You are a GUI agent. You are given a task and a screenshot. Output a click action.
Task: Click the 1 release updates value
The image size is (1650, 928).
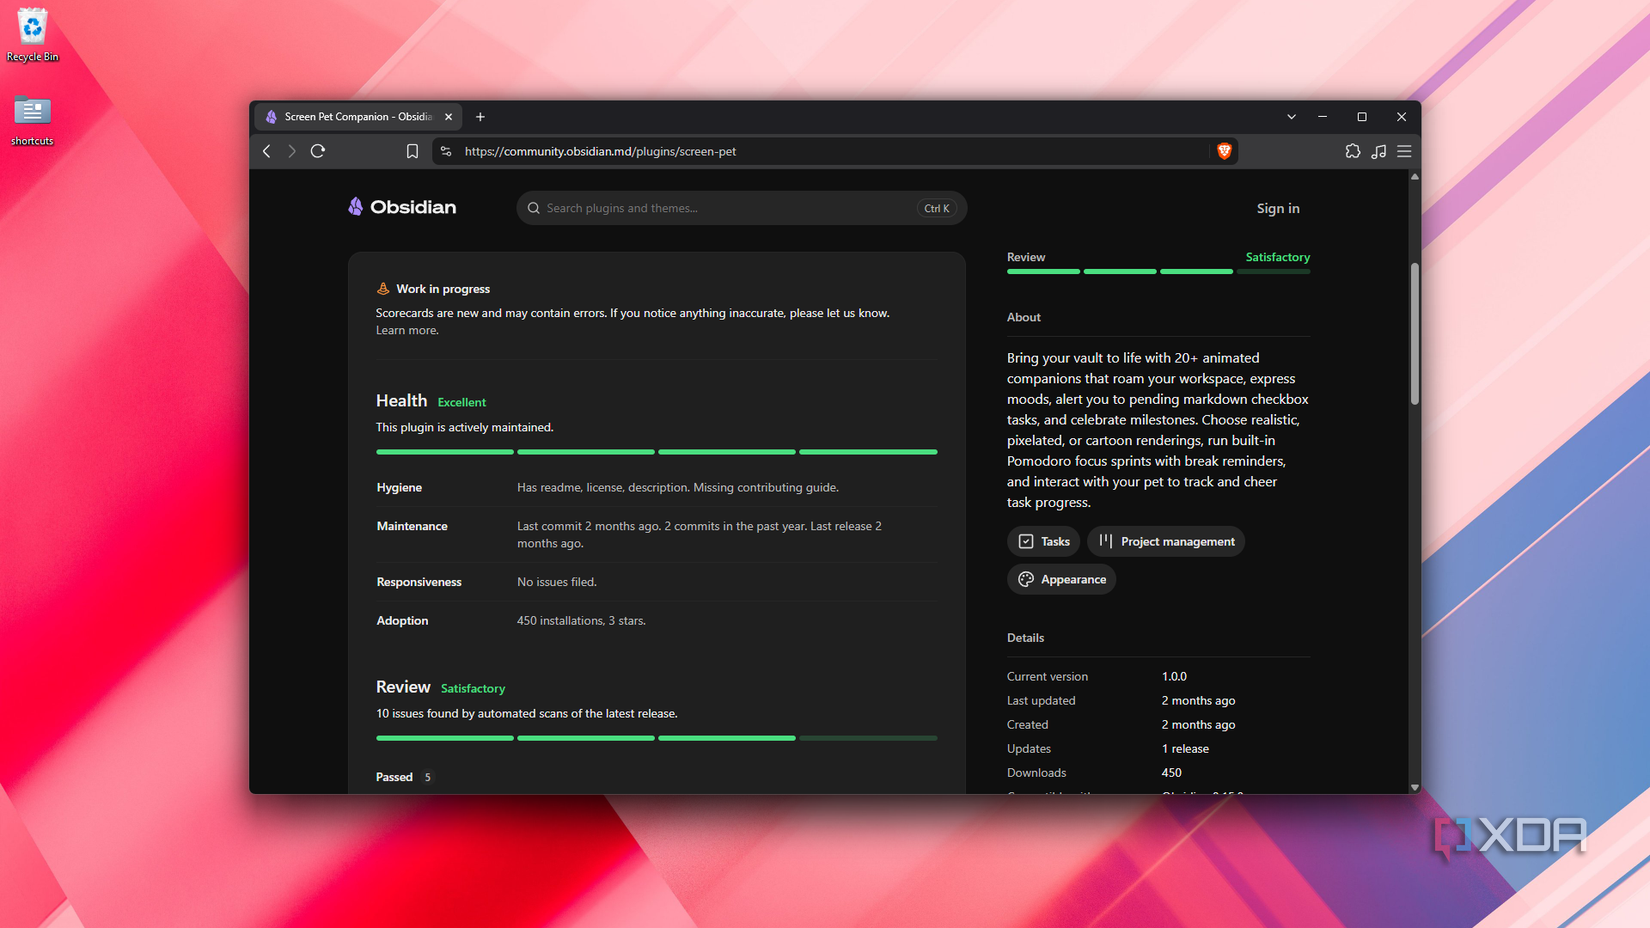[x=1185, y=748]
